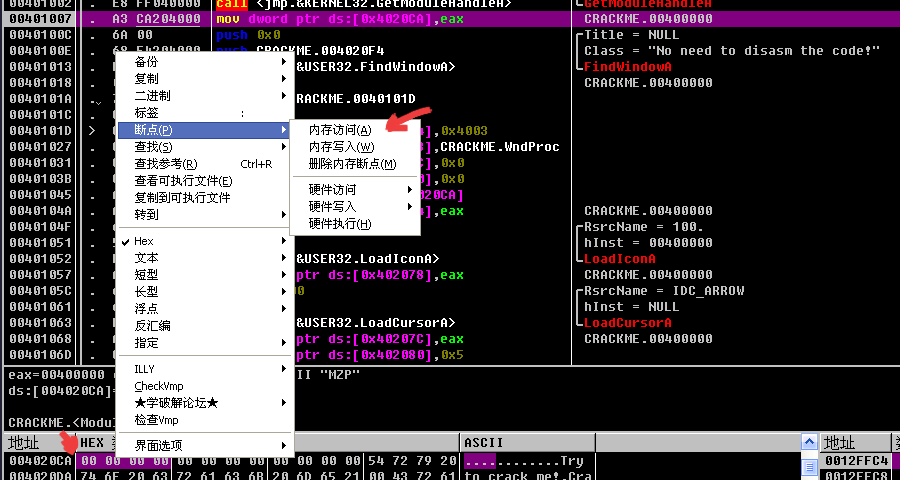Open the 备份 submenu
This screenshot has width=900, height=480.
pos(205,62)
